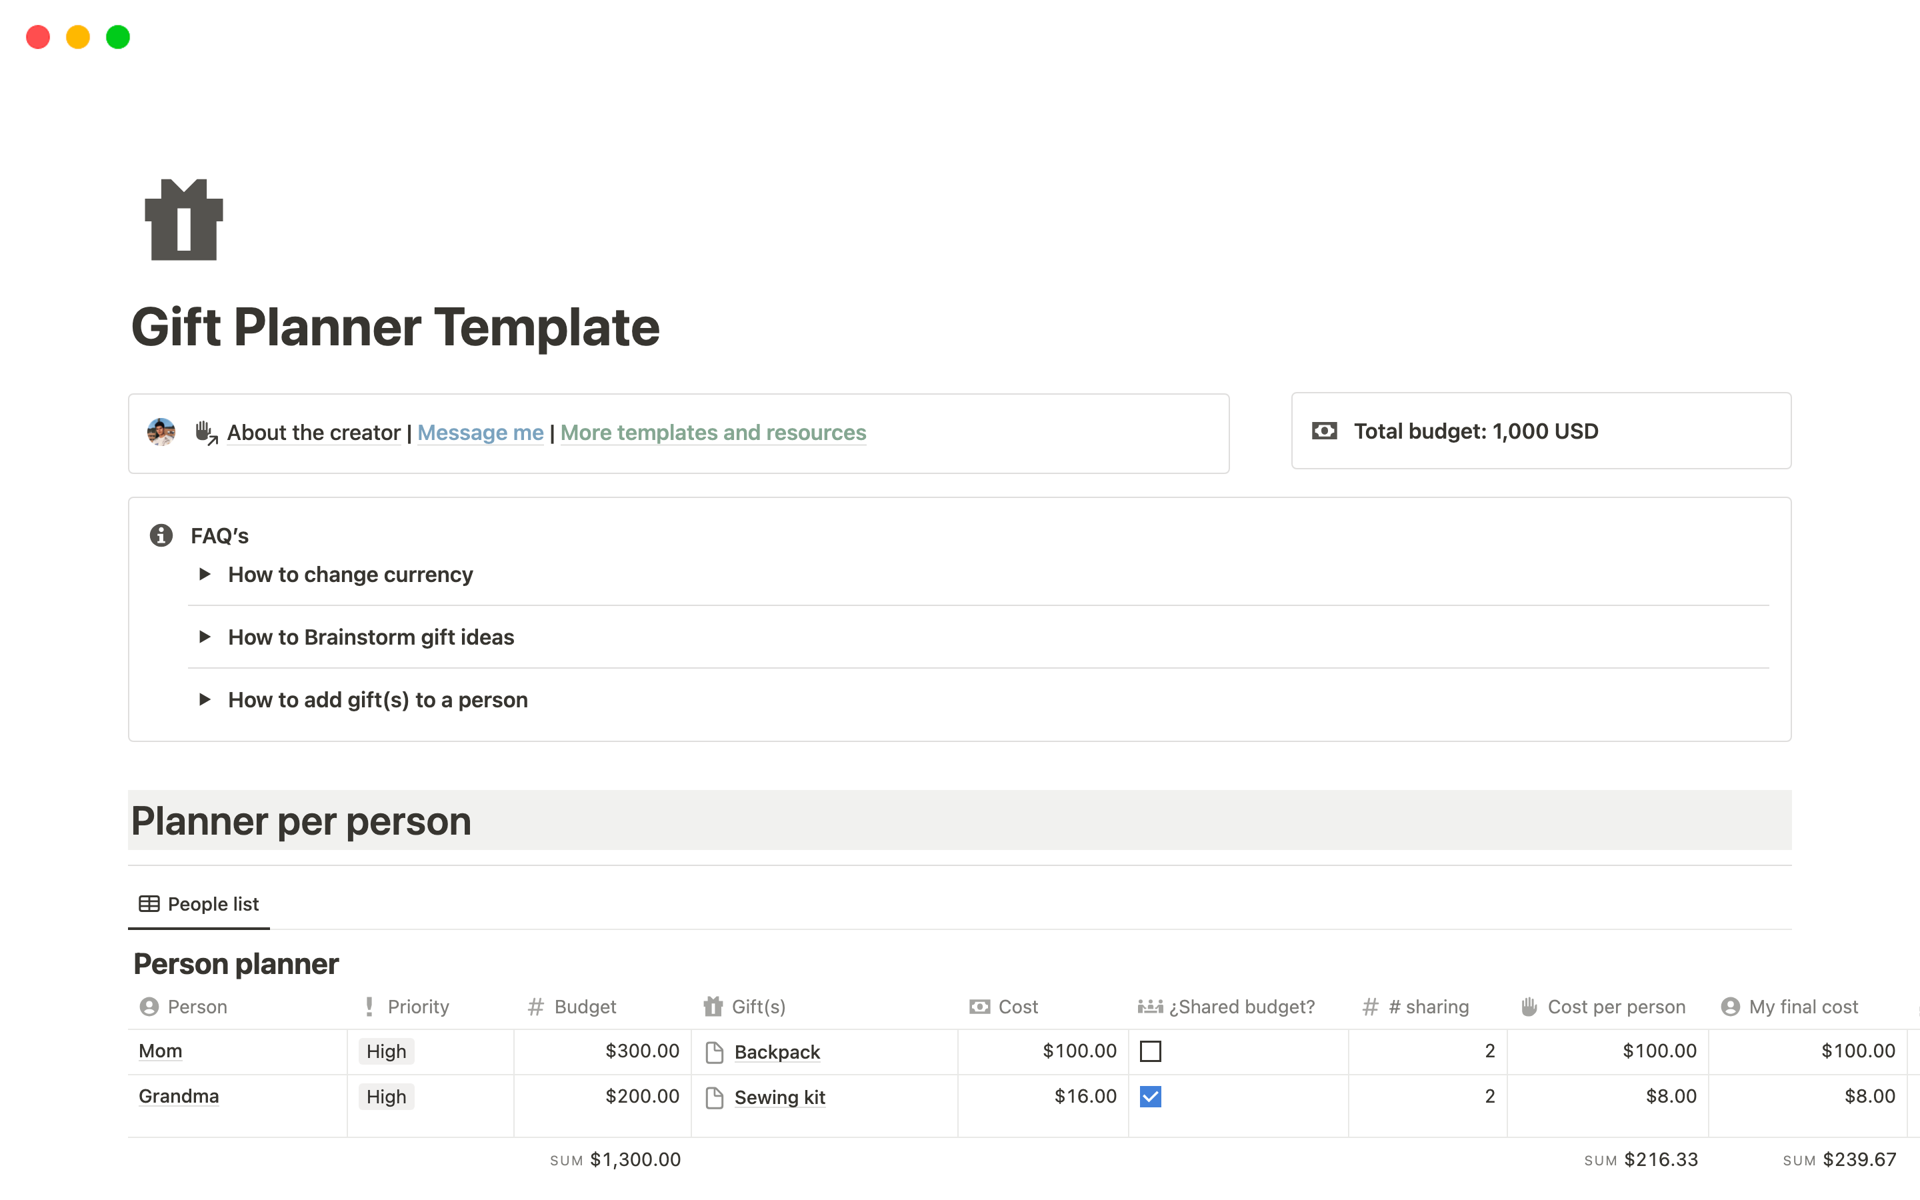
Task: Expand the "How to Brainstorm gift ideas" section
Action: click(x=205, y=637)
